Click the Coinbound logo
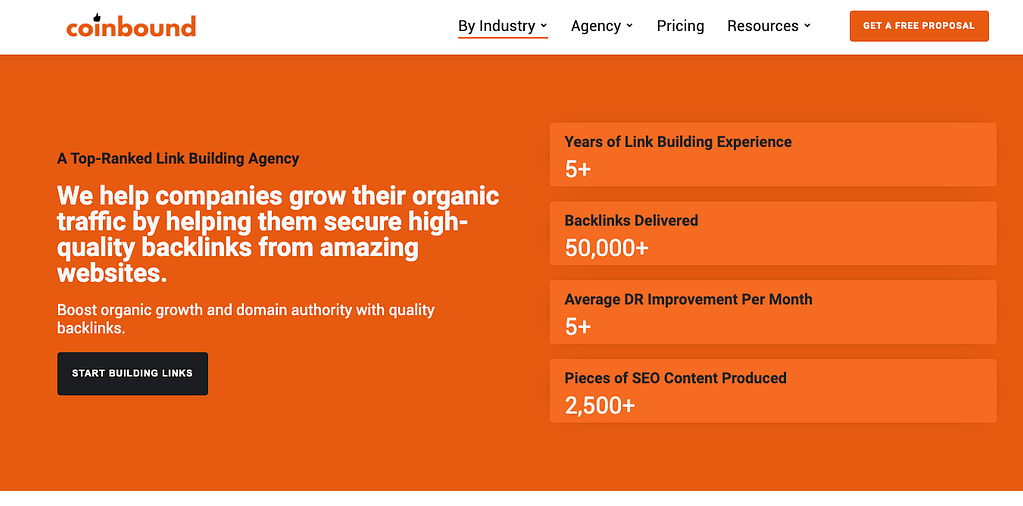Viewport: 1023px width, 506px height. click(131, 27)
